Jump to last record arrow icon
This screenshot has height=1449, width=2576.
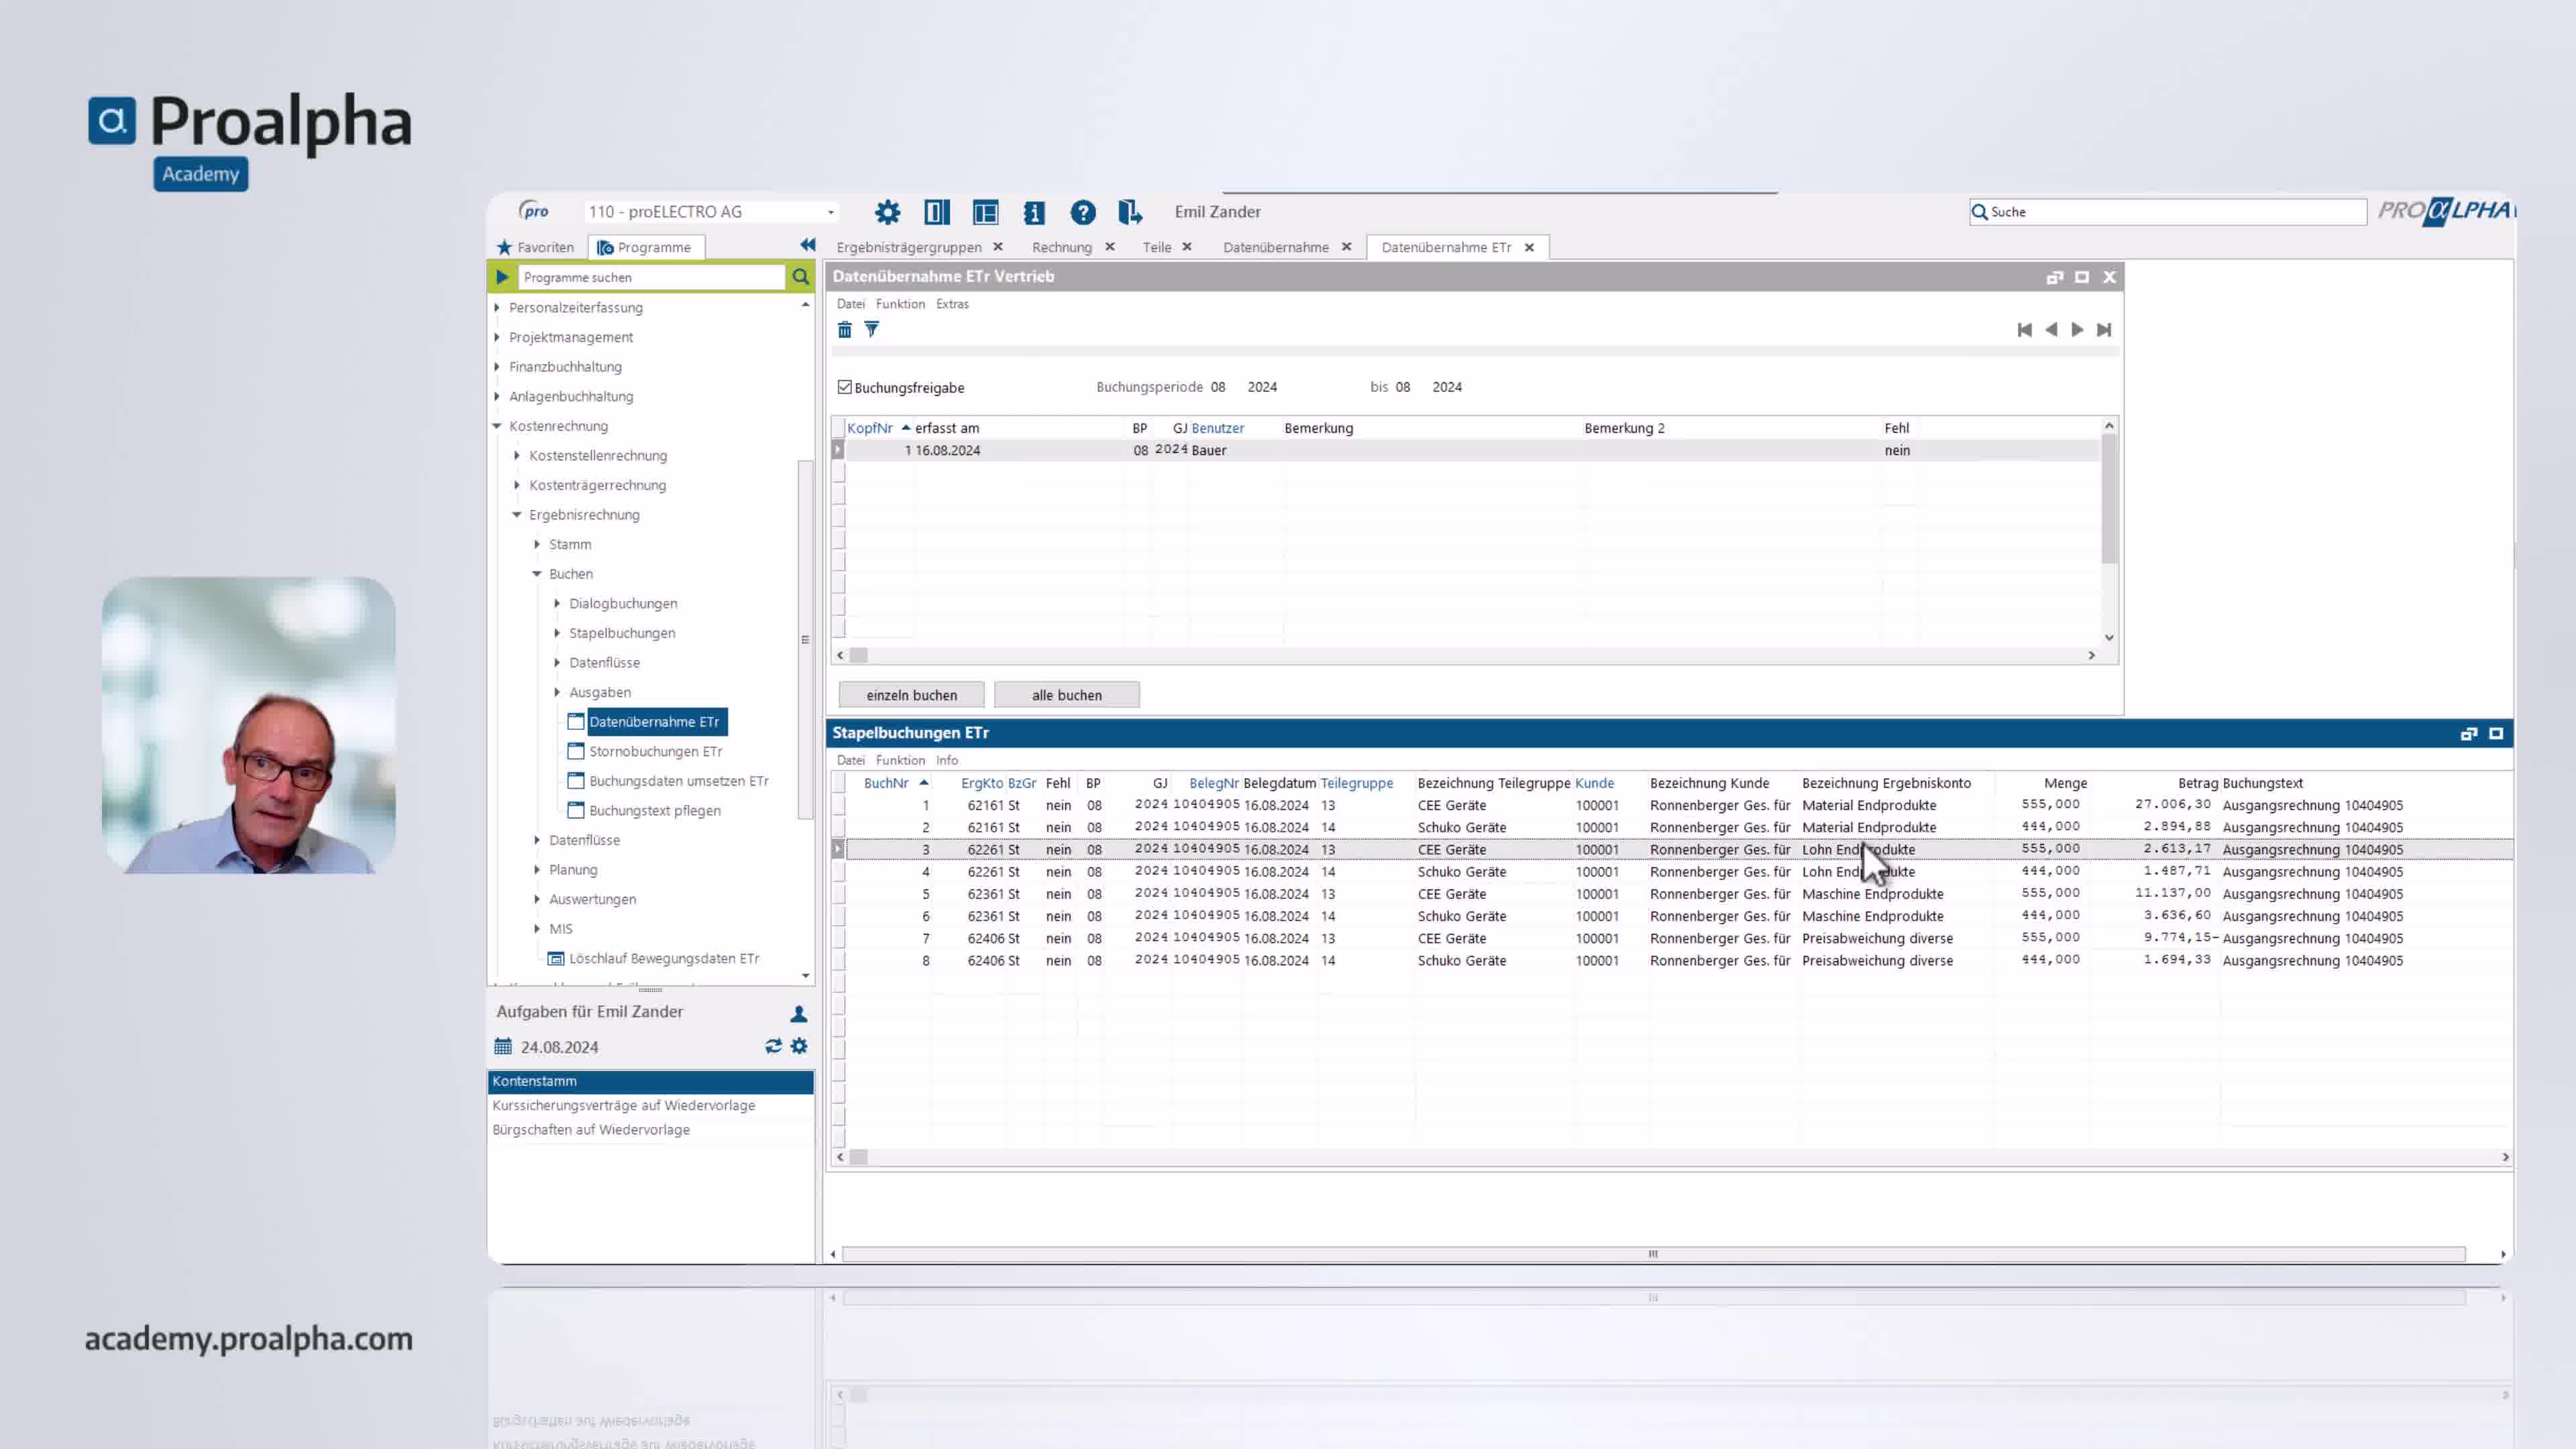click(2104, 330)
